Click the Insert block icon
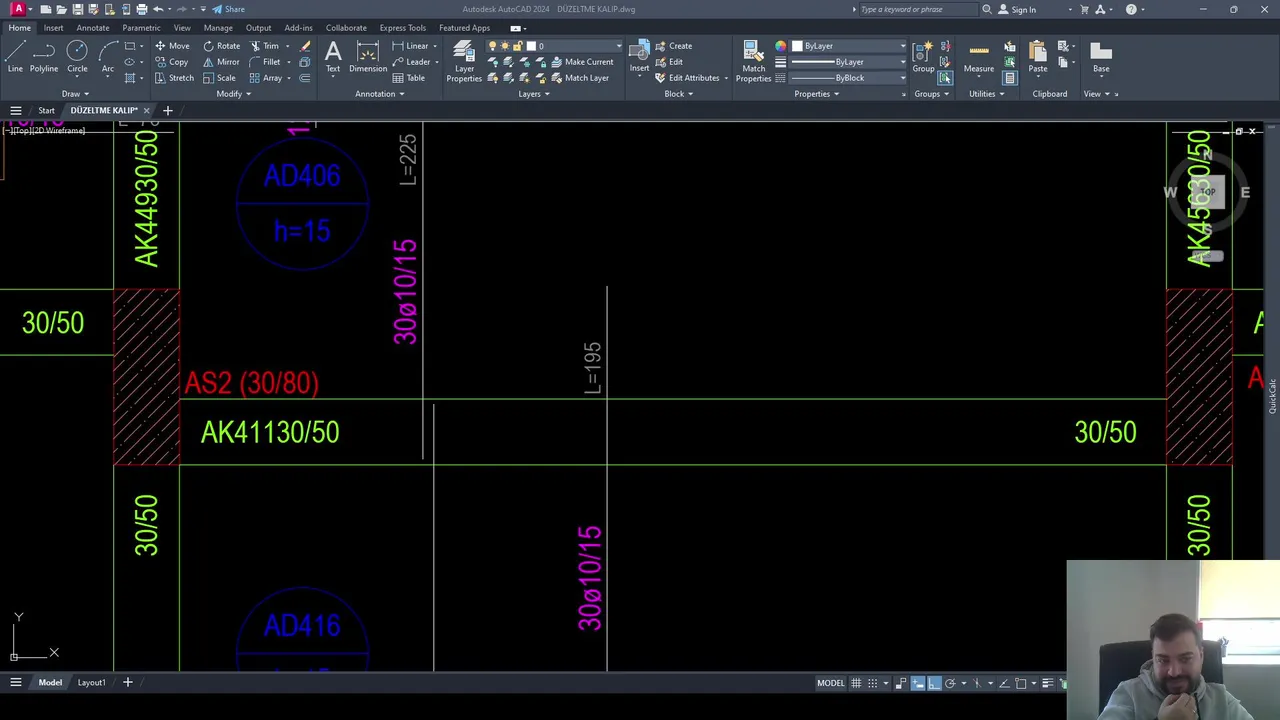The width and height of the screenshot is (1280, 720). [639, 56]
